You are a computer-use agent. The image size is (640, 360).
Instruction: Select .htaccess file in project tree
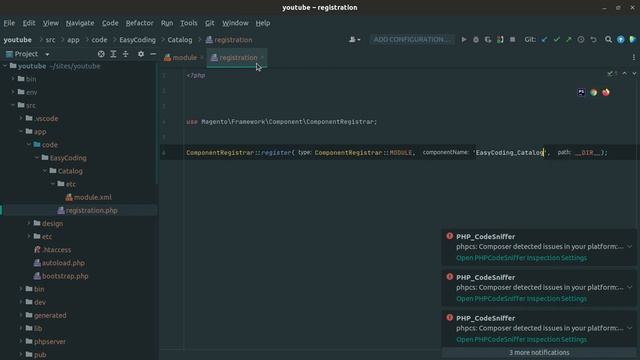tap(56, 250)
